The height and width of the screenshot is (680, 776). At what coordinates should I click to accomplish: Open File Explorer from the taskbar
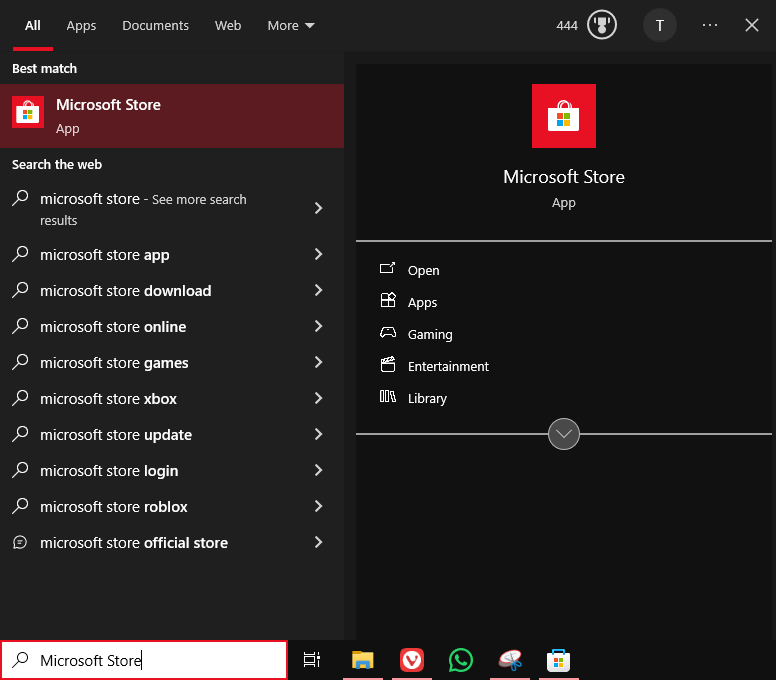point(362,660)
